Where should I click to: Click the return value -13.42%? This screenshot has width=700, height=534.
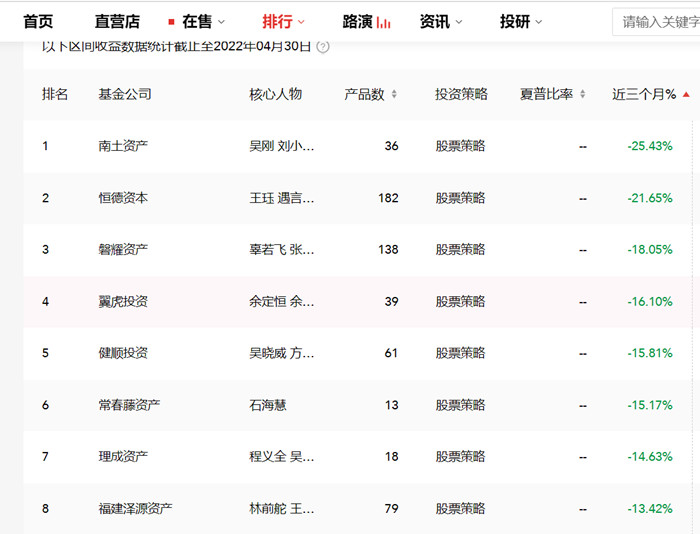tap(650, 509)
